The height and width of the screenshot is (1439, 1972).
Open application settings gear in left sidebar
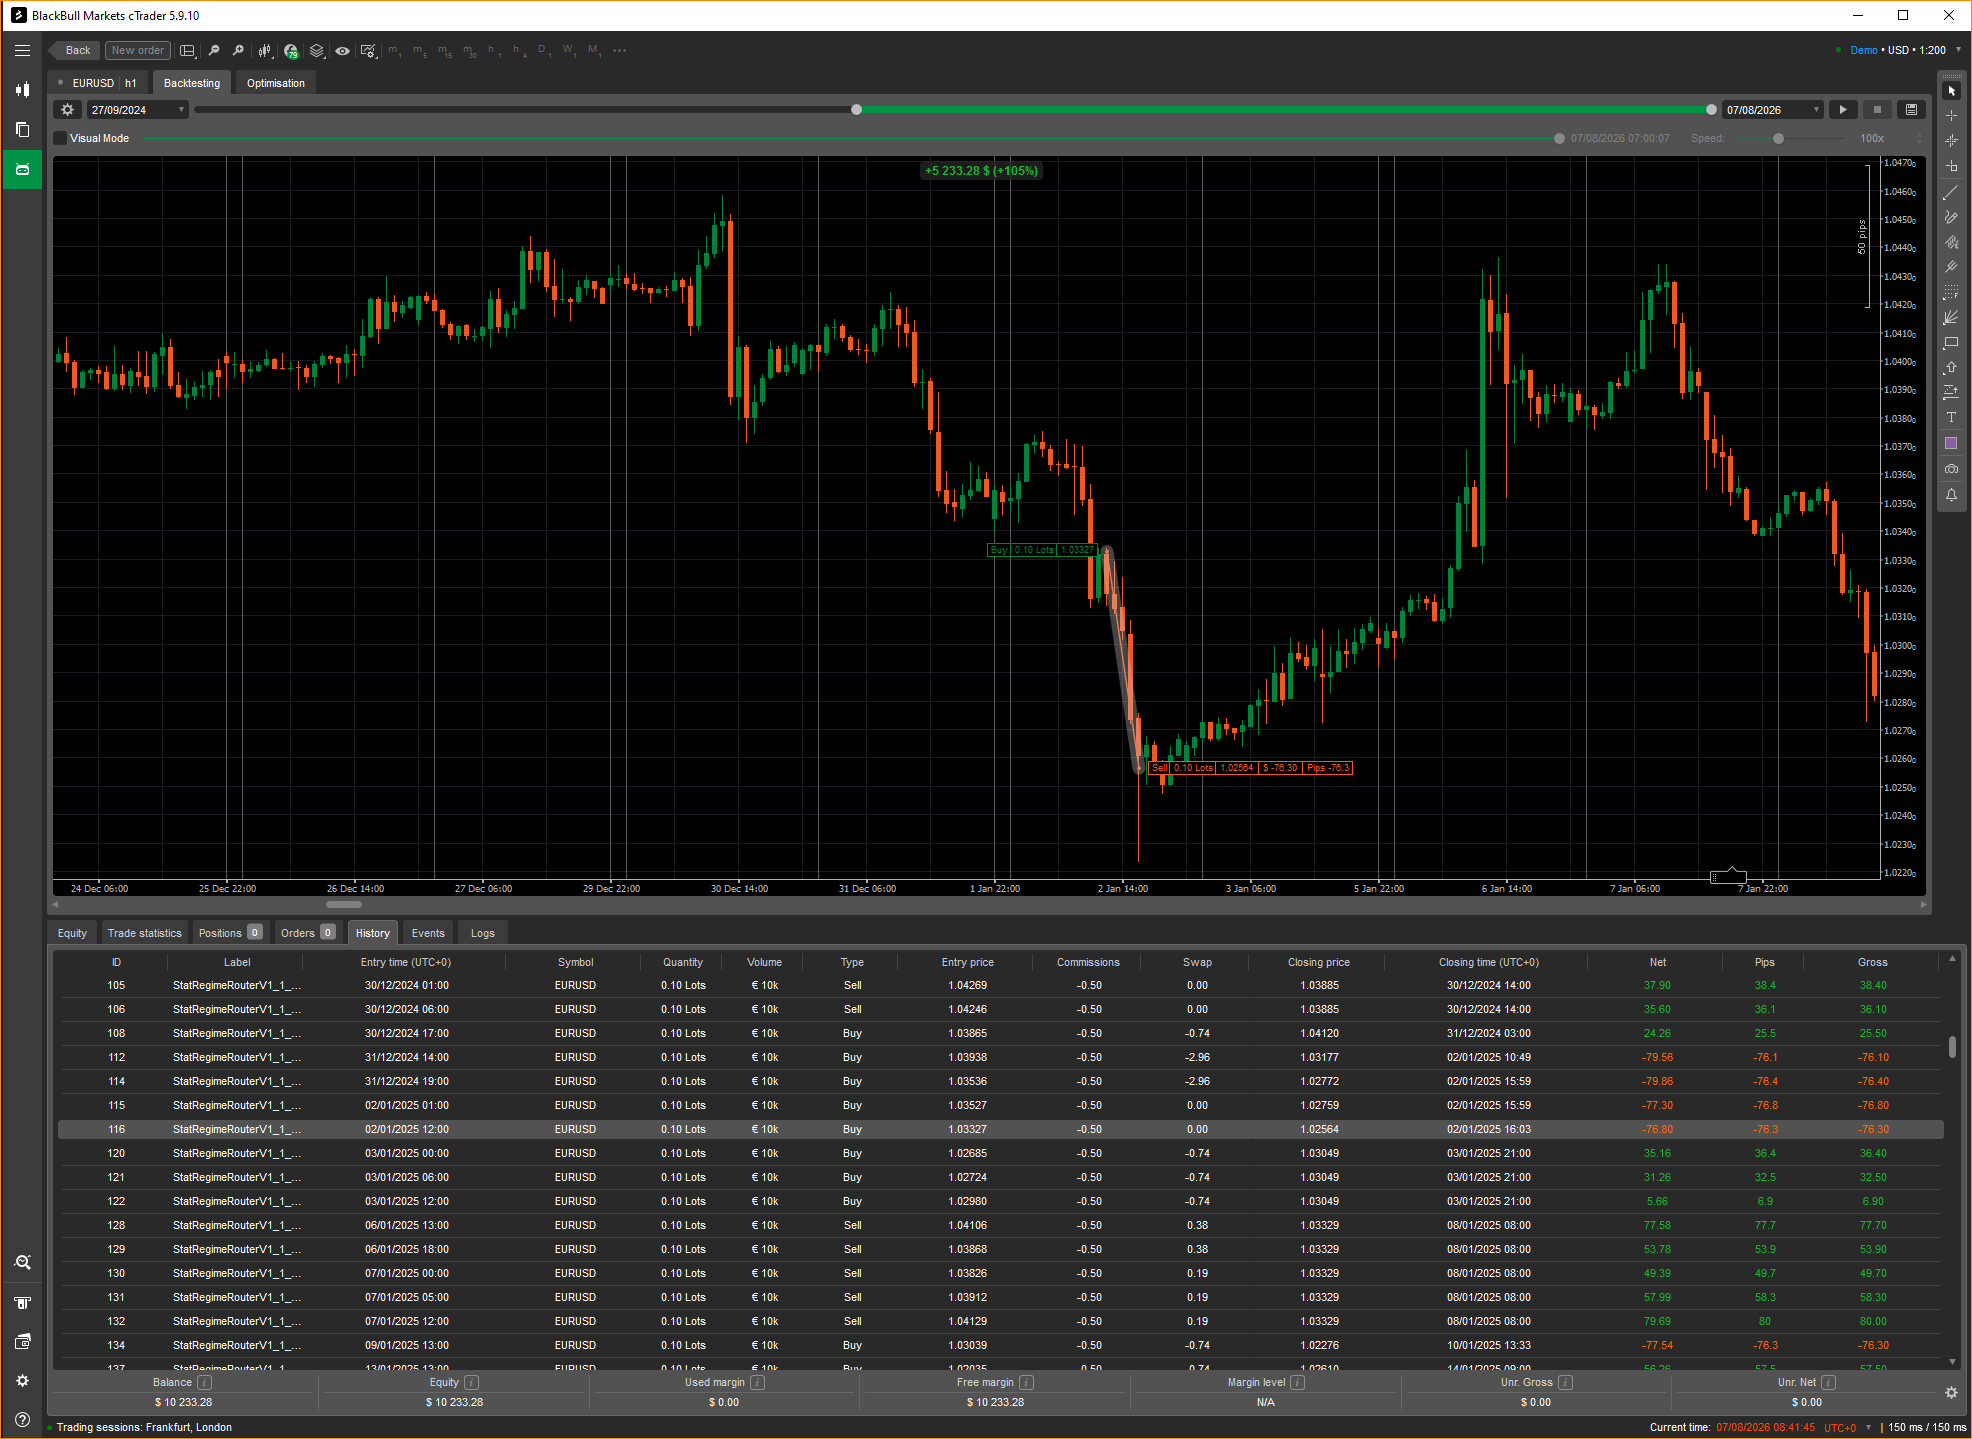pyautogui.click(x=22, y=1381)
